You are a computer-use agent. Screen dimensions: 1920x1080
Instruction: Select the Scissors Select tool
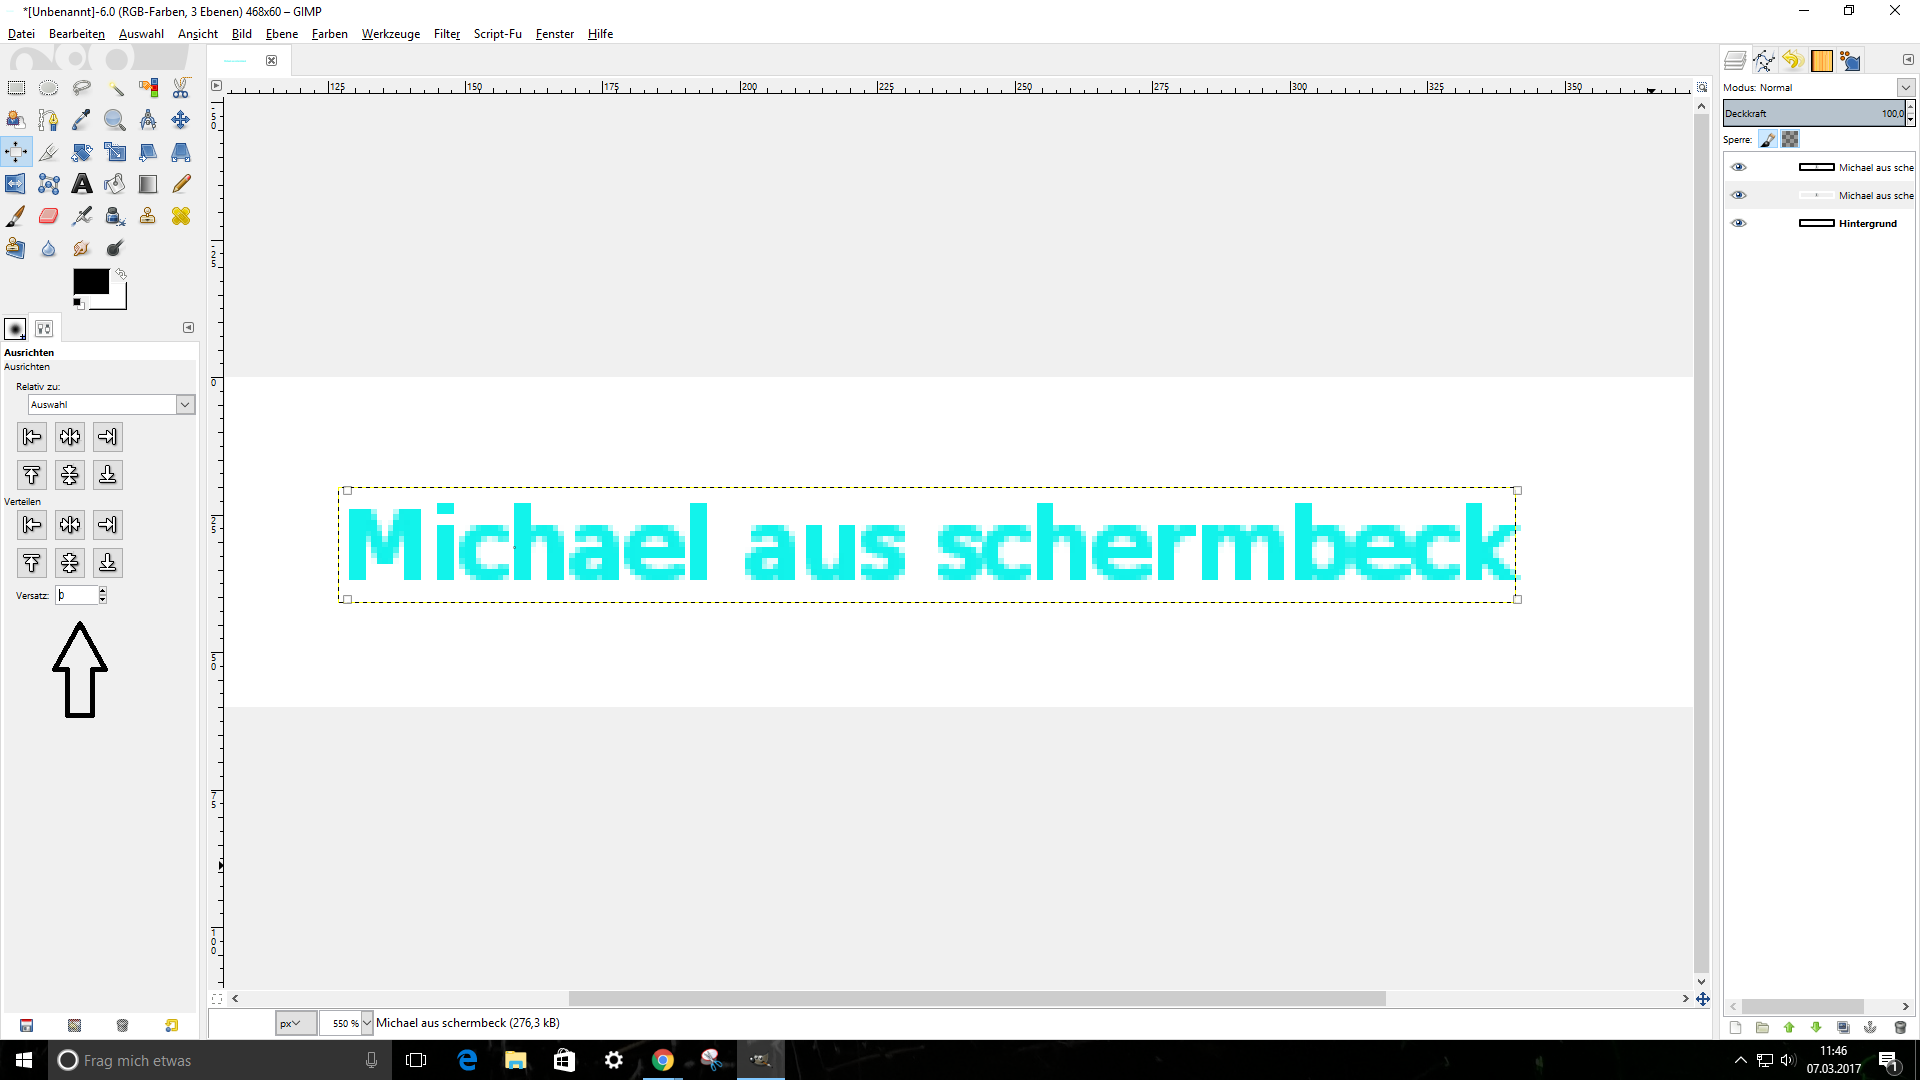[x=181, y=88]
